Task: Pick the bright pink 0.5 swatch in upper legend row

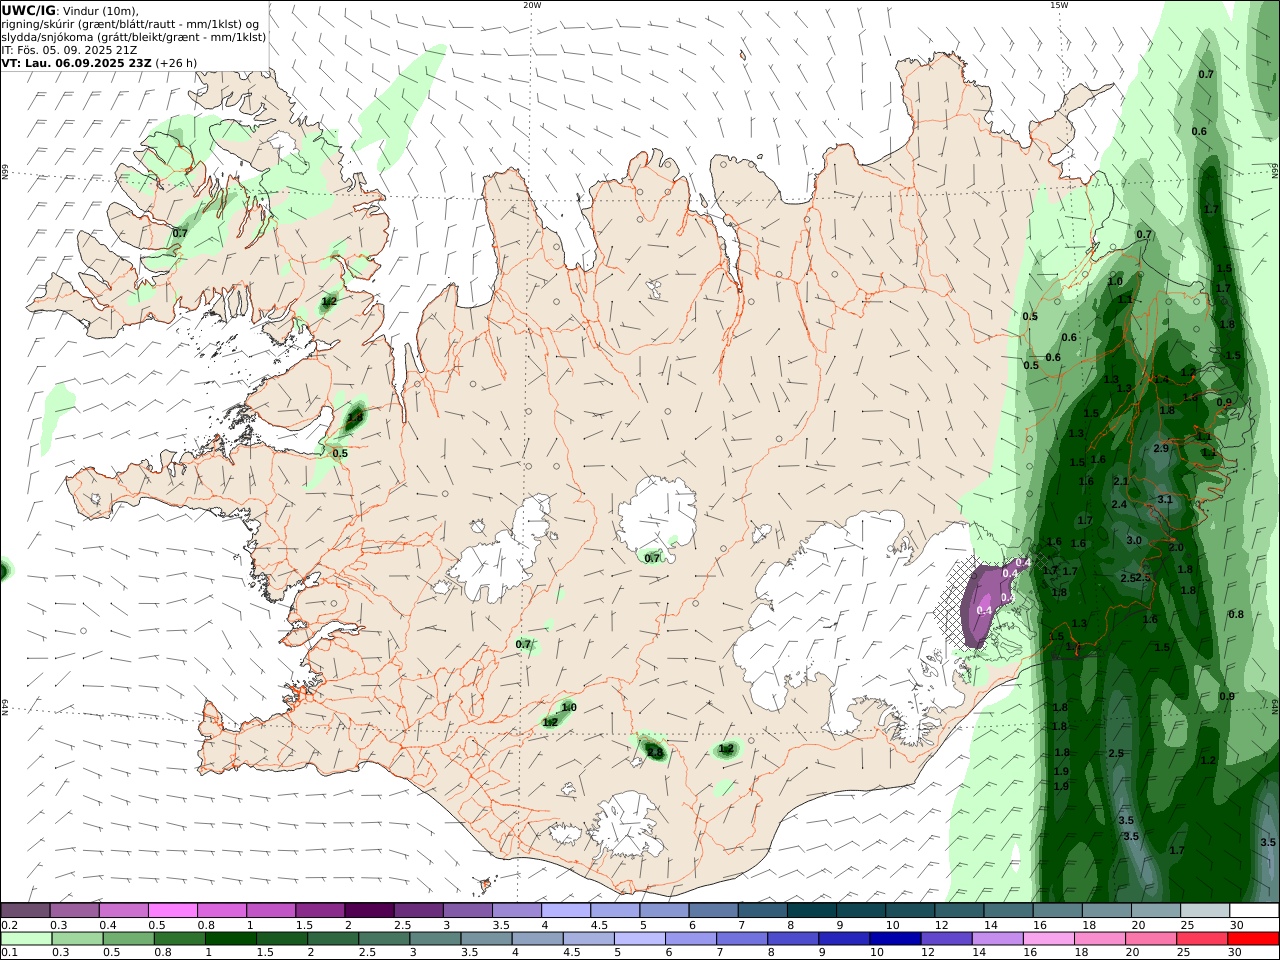Action: (x=172, y=911)
